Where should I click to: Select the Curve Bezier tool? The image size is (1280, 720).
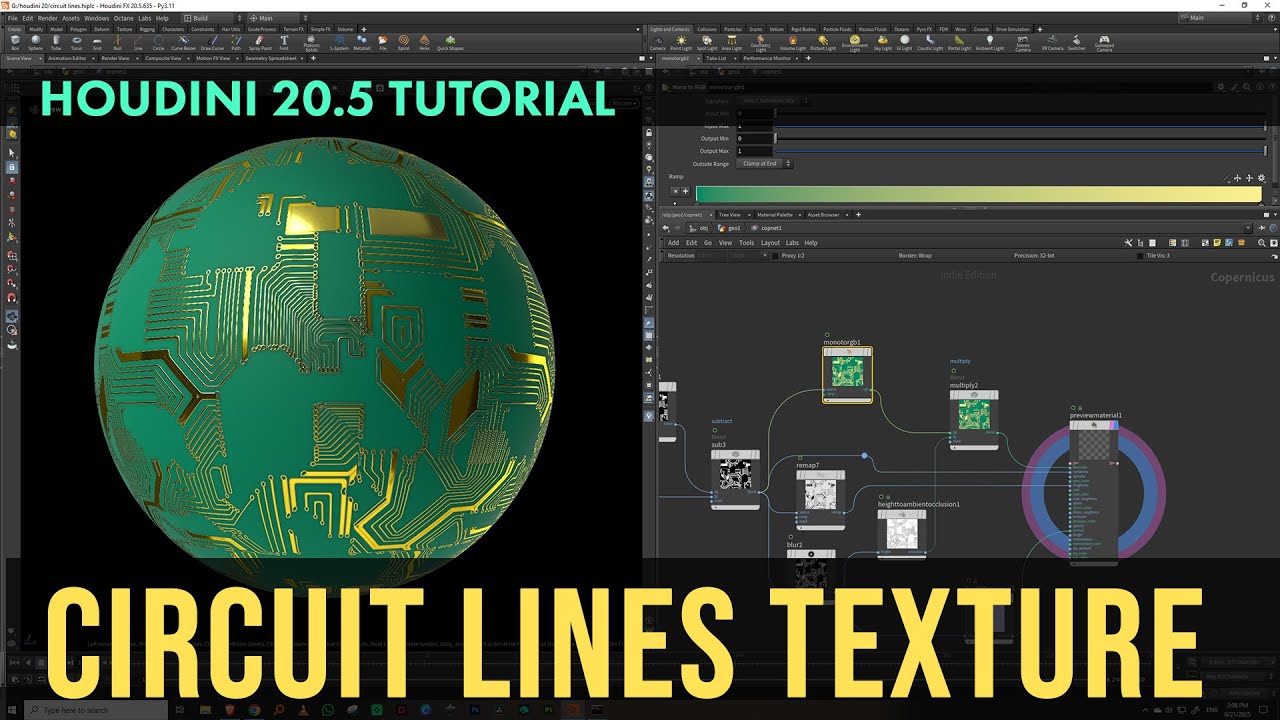pyautogui.click(x=183, y=43)
